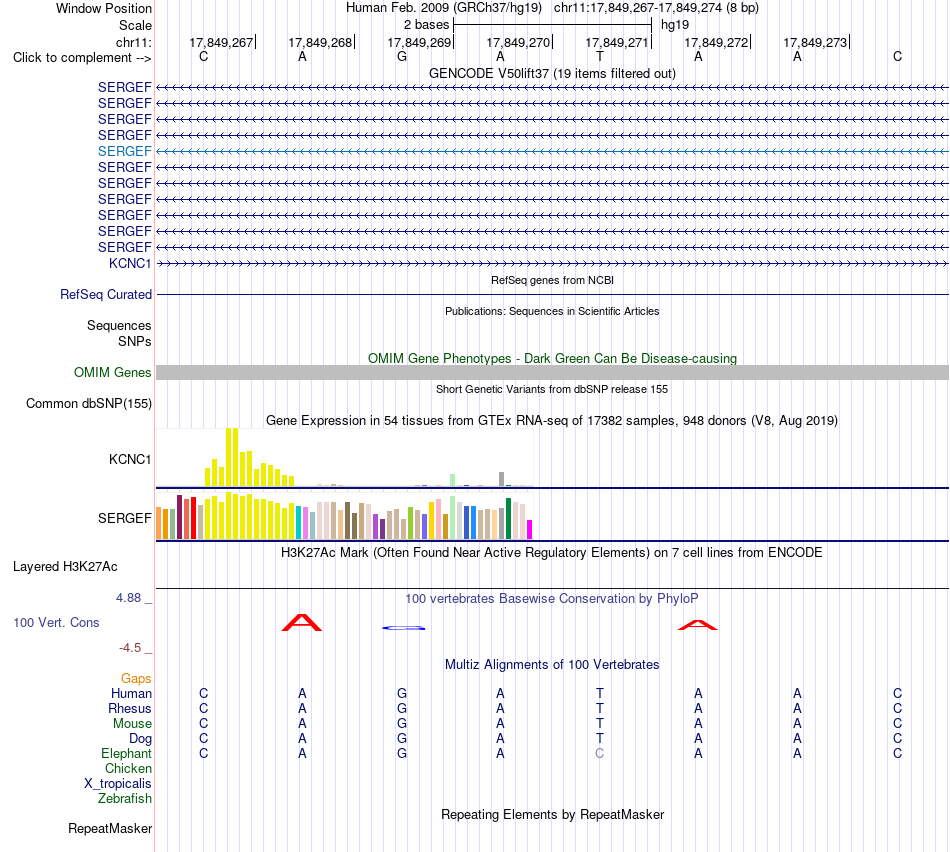Click the gray OMIM Genes bar
This screenshot has height=852, width=950.
point(552,372)
